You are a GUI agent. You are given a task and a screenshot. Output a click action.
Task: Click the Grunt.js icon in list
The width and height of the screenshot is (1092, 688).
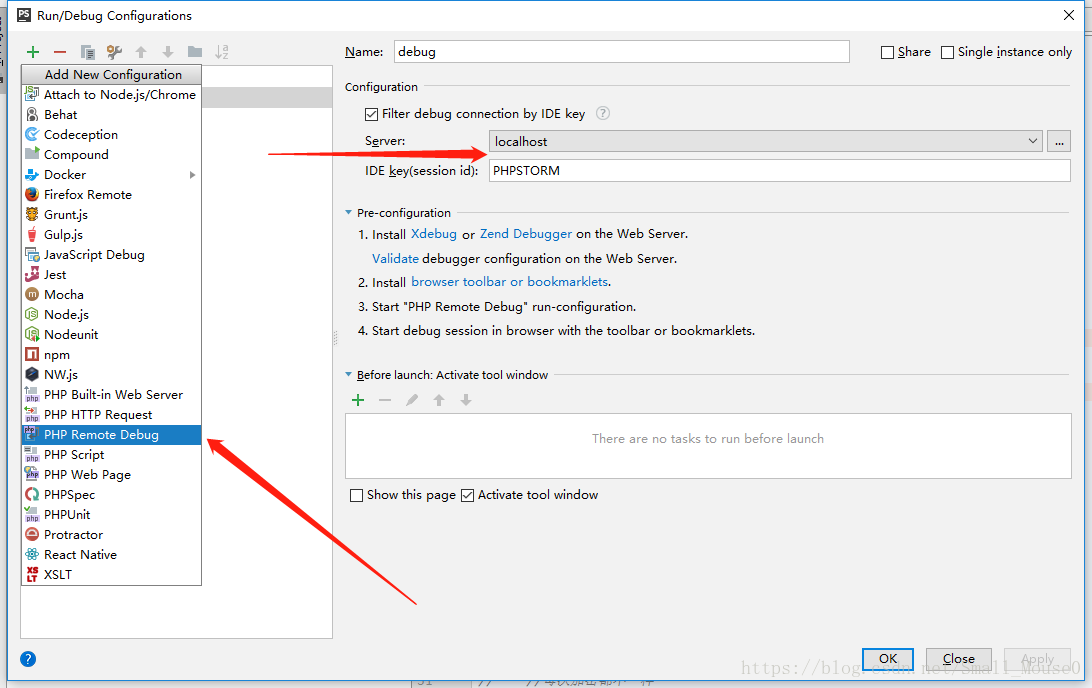pos(32,214)
